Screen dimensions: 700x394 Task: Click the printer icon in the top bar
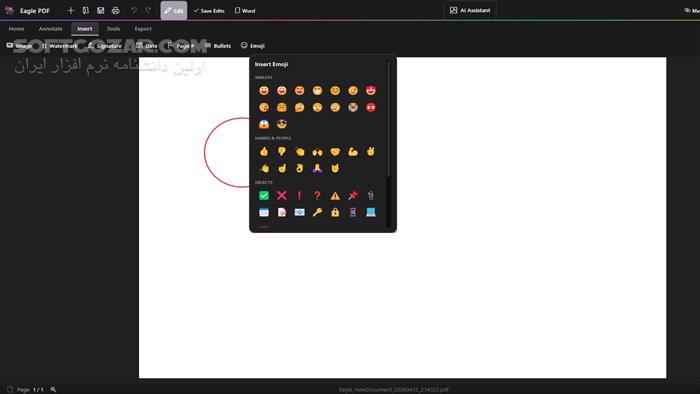[116, 10]
